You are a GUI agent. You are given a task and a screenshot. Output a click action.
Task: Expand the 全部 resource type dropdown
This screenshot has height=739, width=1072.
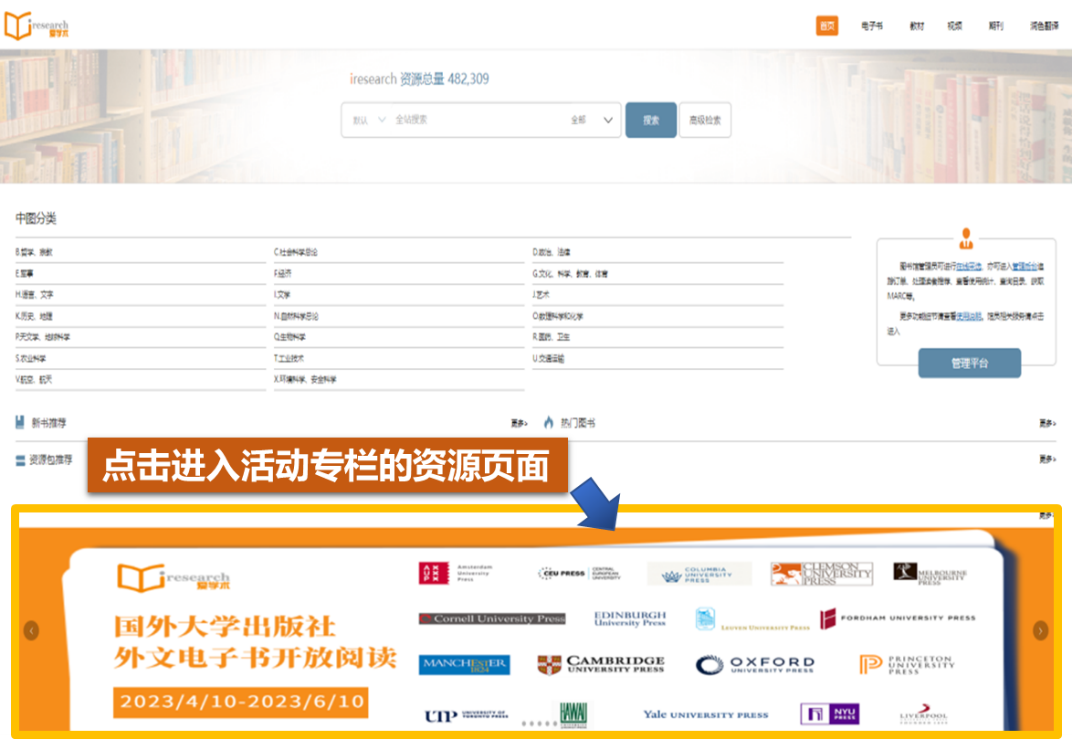592,120
